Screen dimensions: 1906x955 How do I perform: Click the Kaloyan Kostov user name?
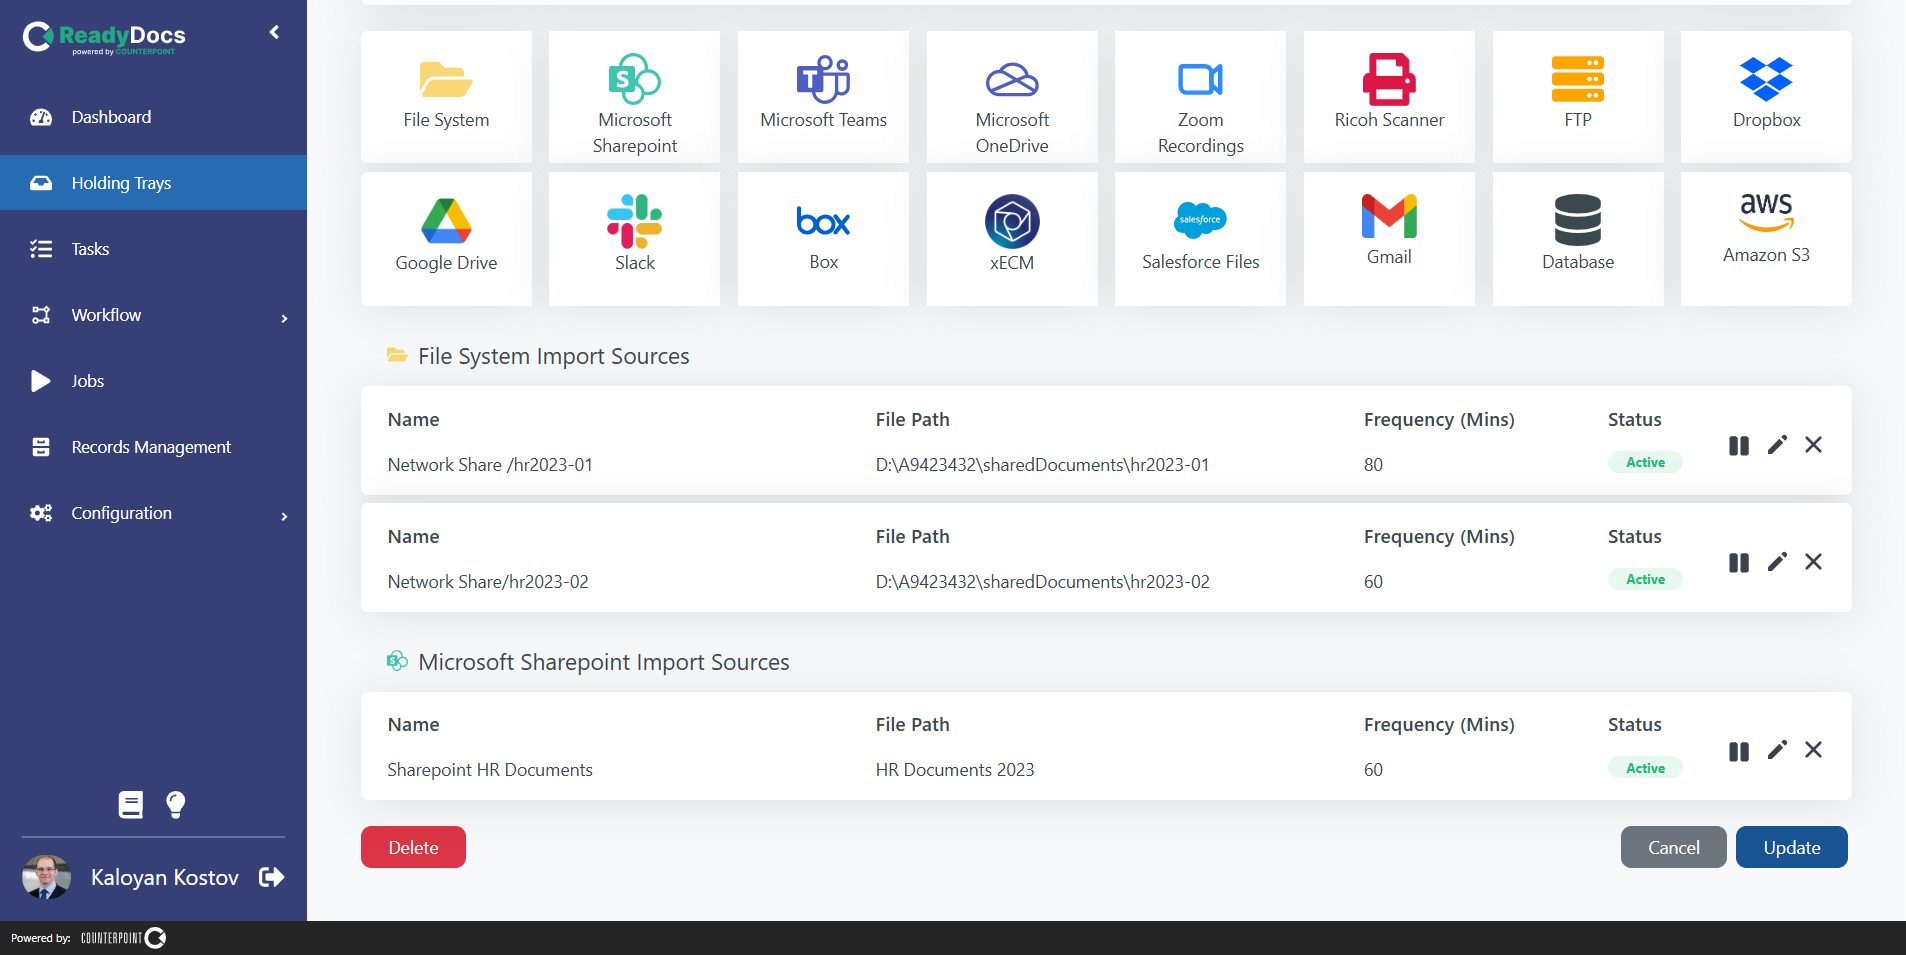[x=165, y=877]
